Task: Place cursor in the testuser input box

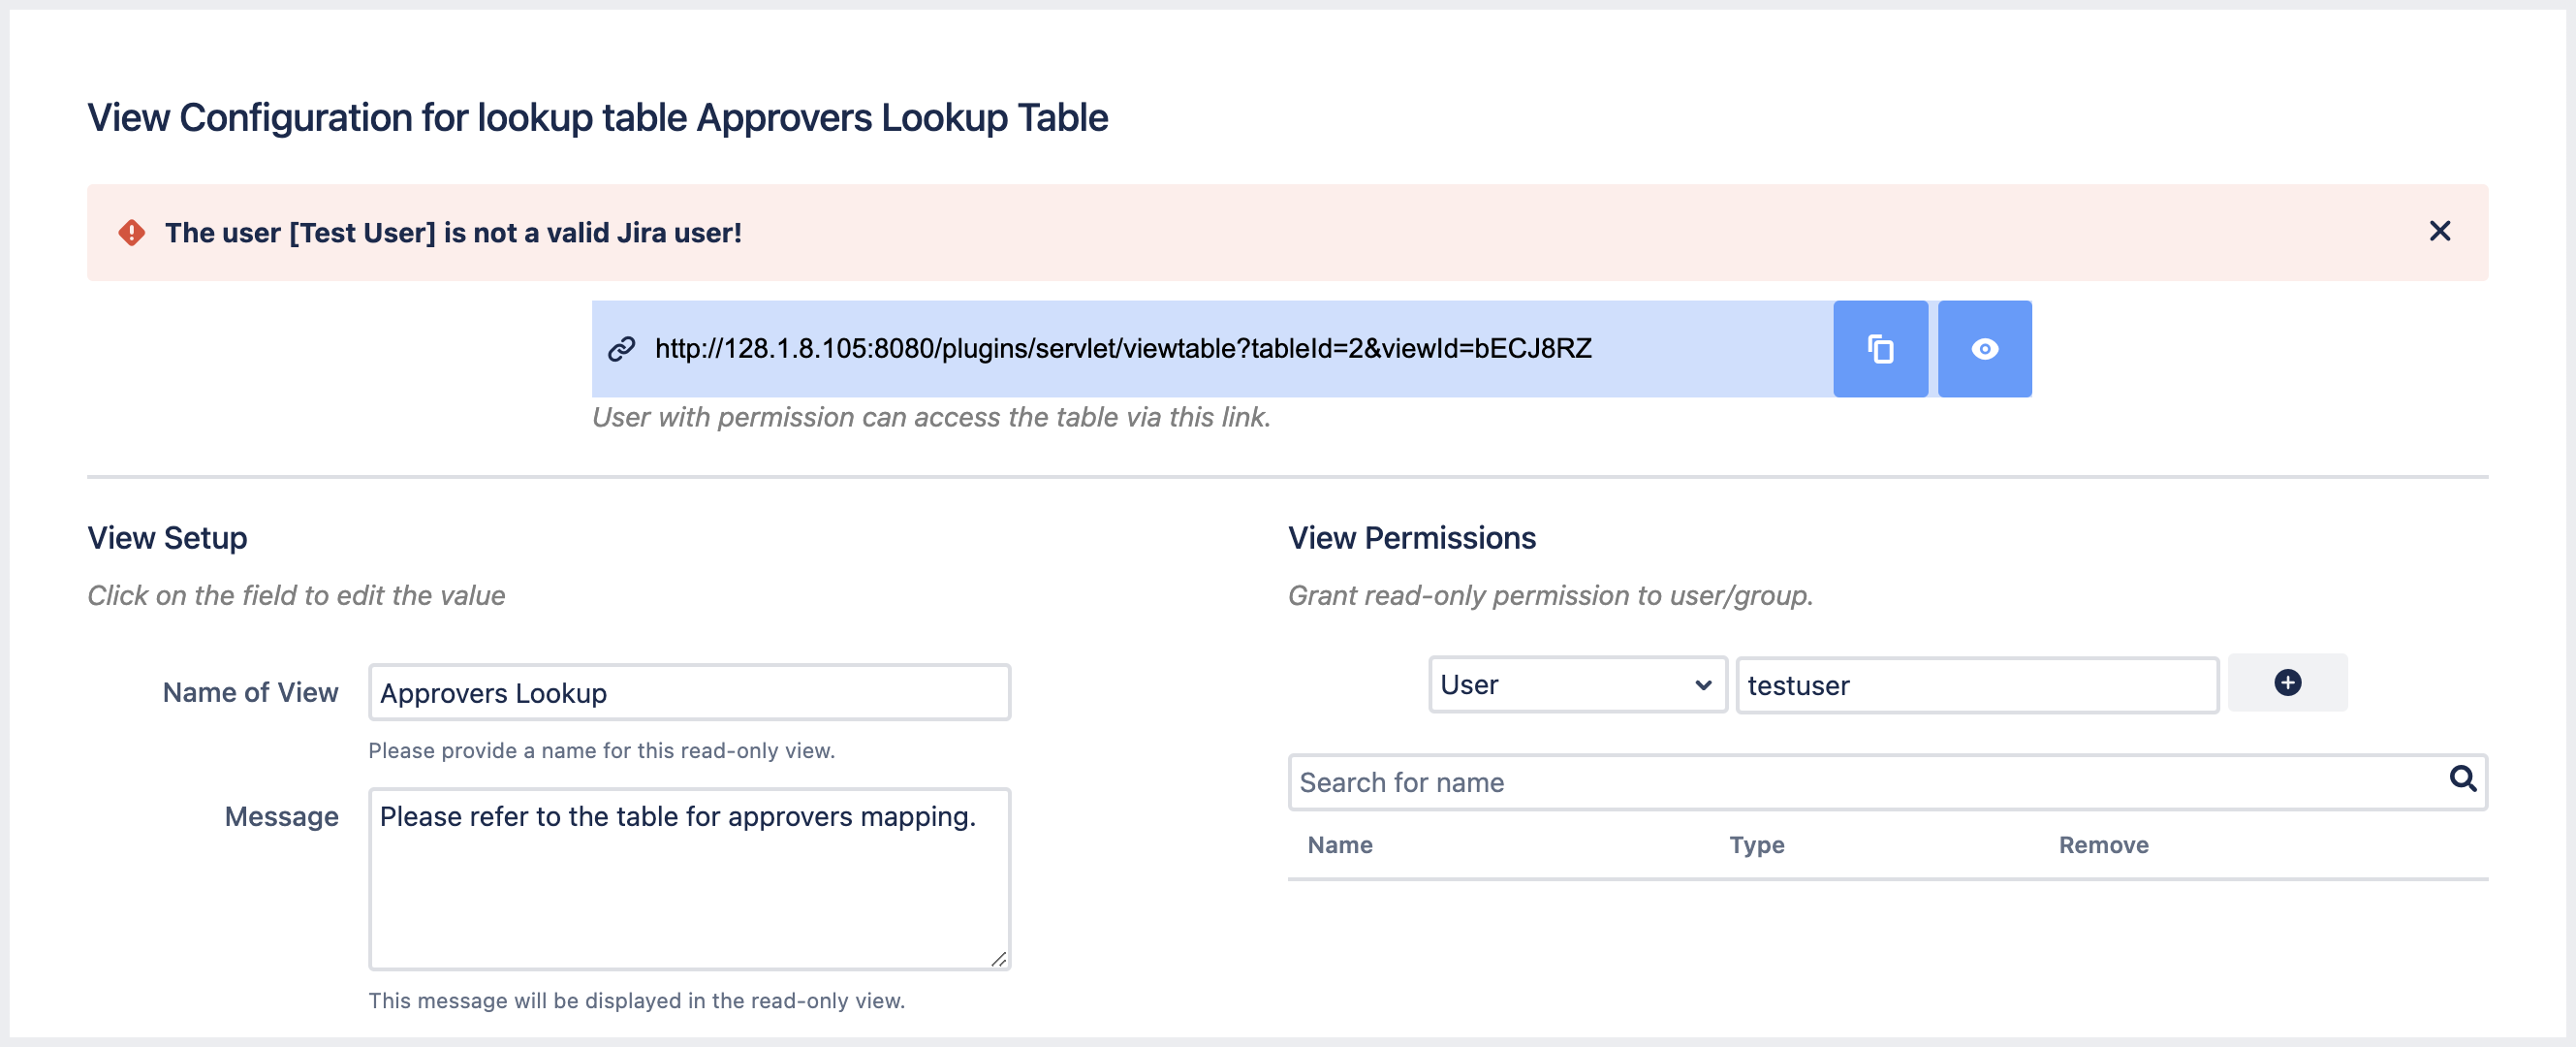Action: [x=1976, y=685]
